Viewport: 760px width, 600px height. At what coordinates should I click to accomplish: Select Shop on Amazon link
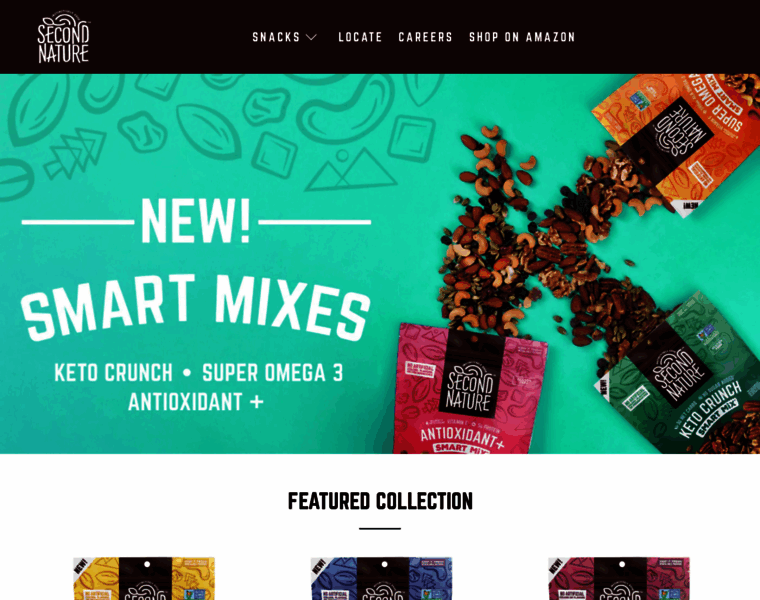pos(522,37)
